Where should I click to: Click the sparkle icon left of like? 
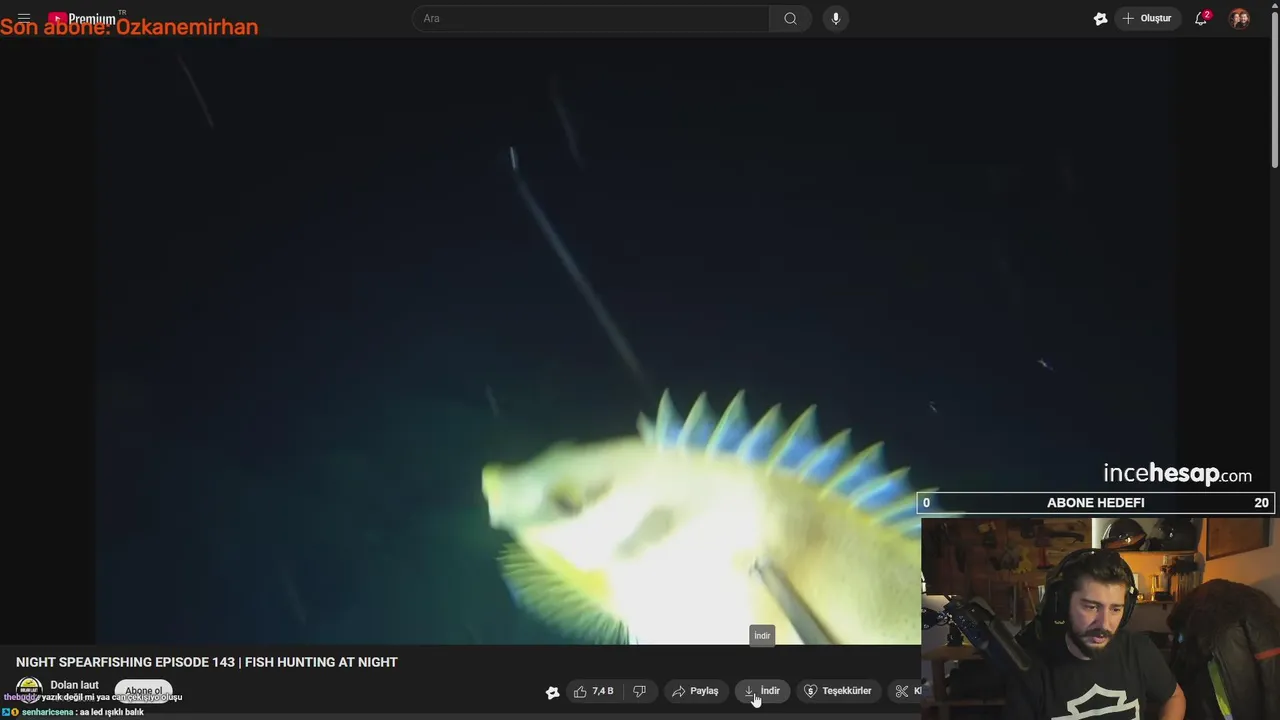pos(552,691)
